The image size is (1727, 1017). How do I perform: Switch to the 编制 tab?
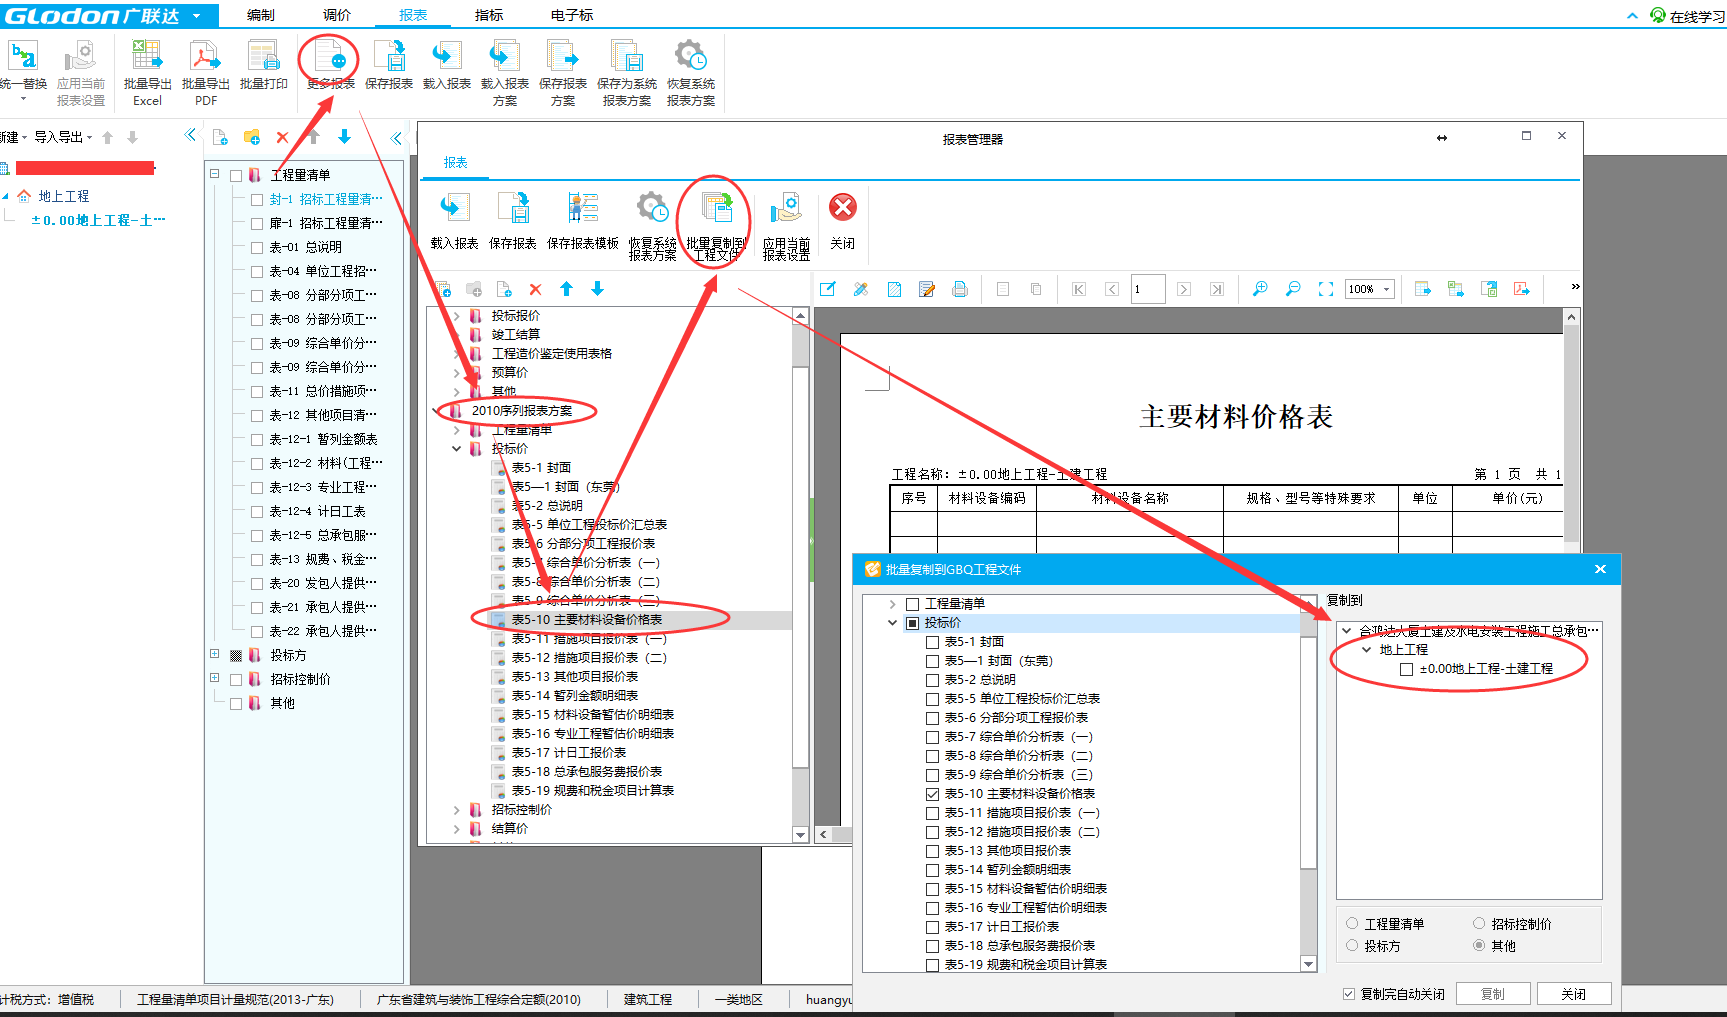261,15
